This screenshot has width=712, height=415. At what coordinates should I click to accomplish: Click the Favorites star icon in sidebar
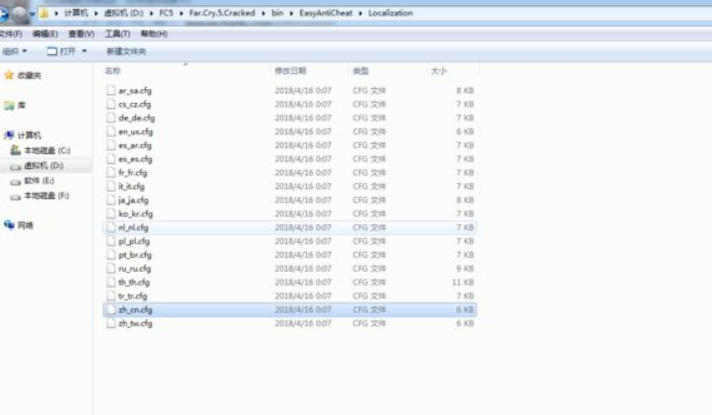9,75
